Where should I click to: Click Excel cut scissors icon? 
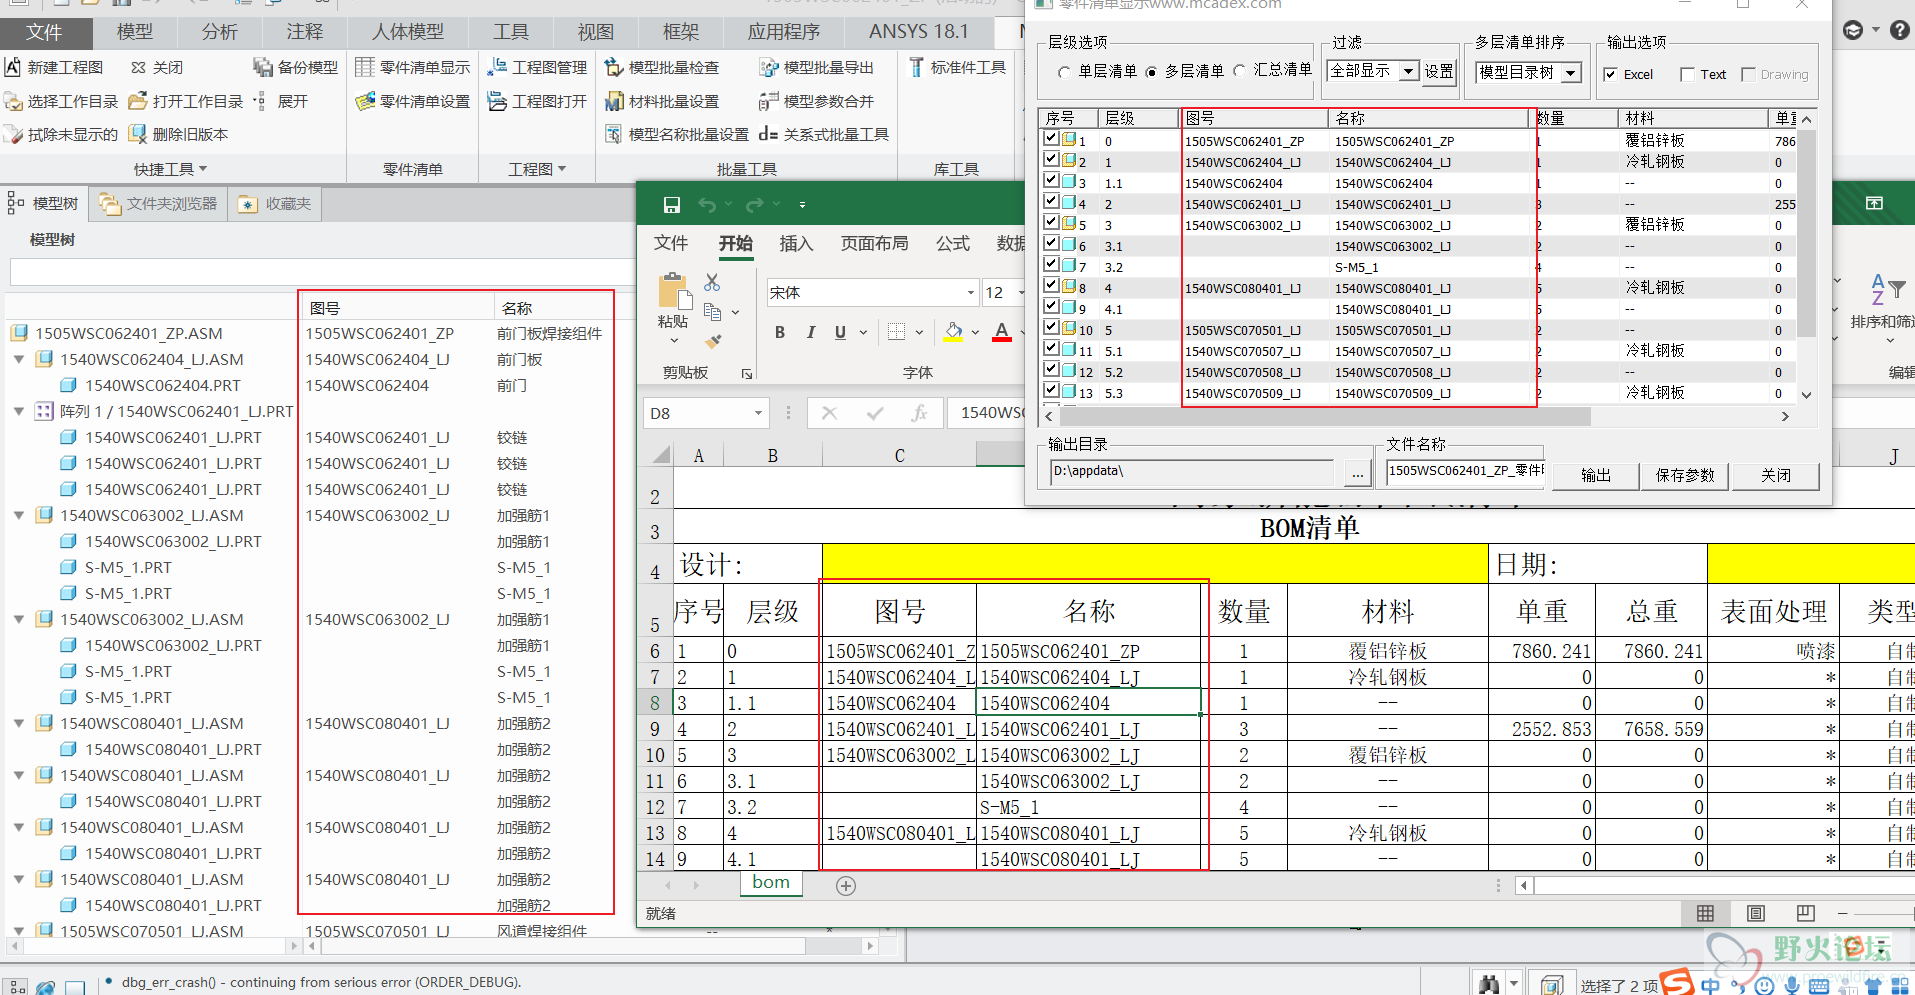[712, 283]
